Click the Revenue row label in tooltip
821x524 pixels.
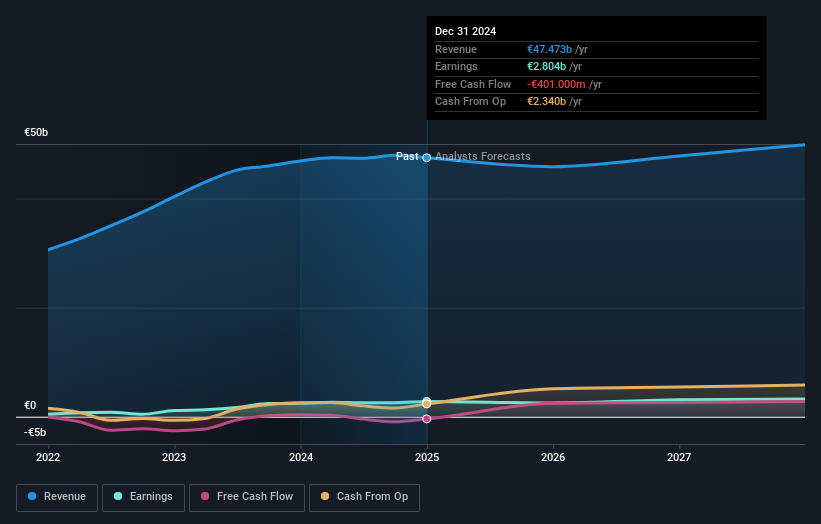pyautogui.click(x=456, y=49)
